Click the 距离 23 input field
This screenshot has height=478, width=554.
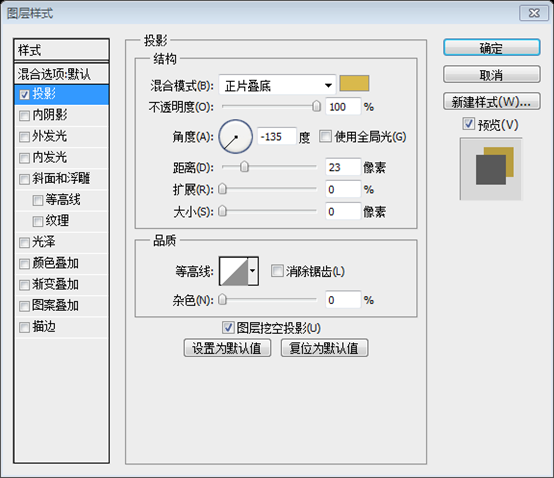(343, 167)
